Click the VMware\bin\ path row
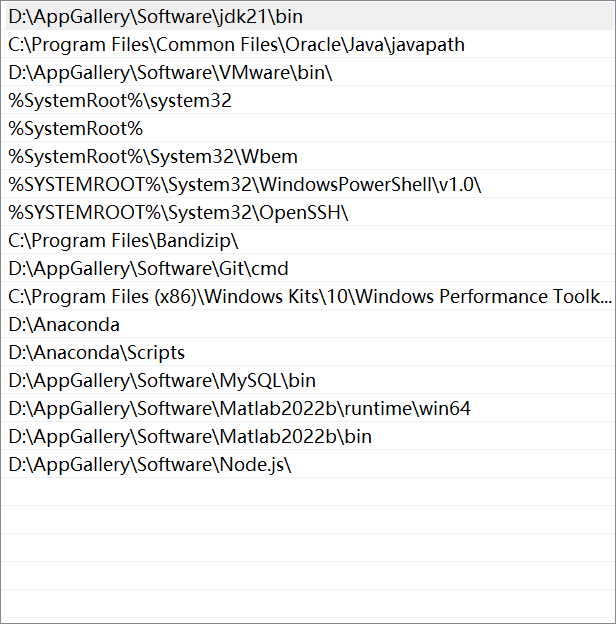The width and height of the screenshot is (616, 624). coord(308,72)
